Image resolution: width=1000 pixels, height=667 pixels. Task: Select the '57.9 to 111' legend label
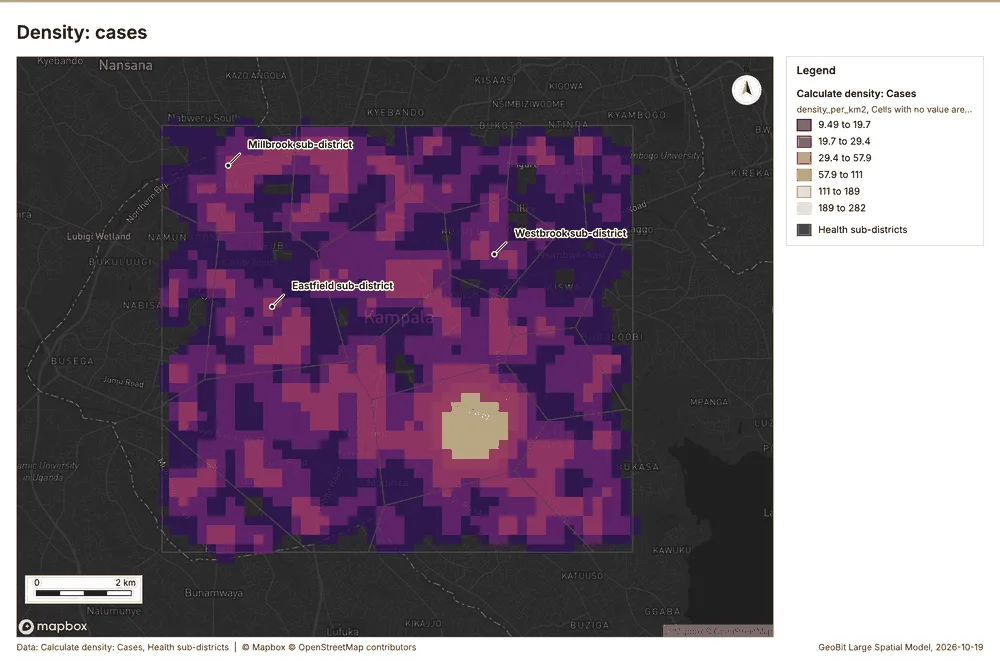tap(841, 175)
